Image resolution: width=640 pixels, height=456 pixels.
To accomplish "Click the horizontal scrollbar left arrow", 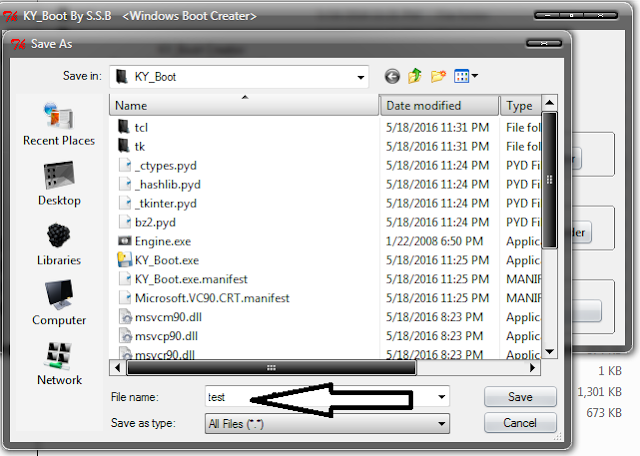I will click(x=118, y=368).
